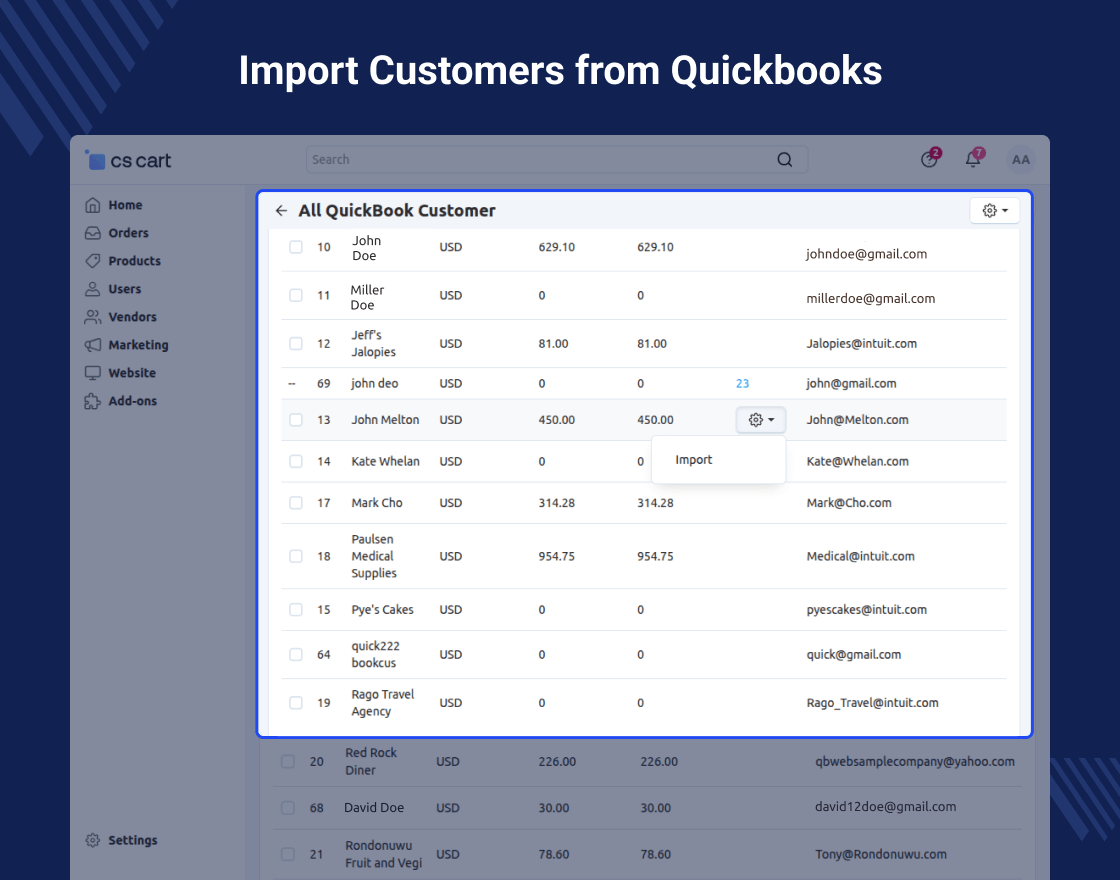
Task: Click the All QuickBook Customer heading
Action: (396, 211)
